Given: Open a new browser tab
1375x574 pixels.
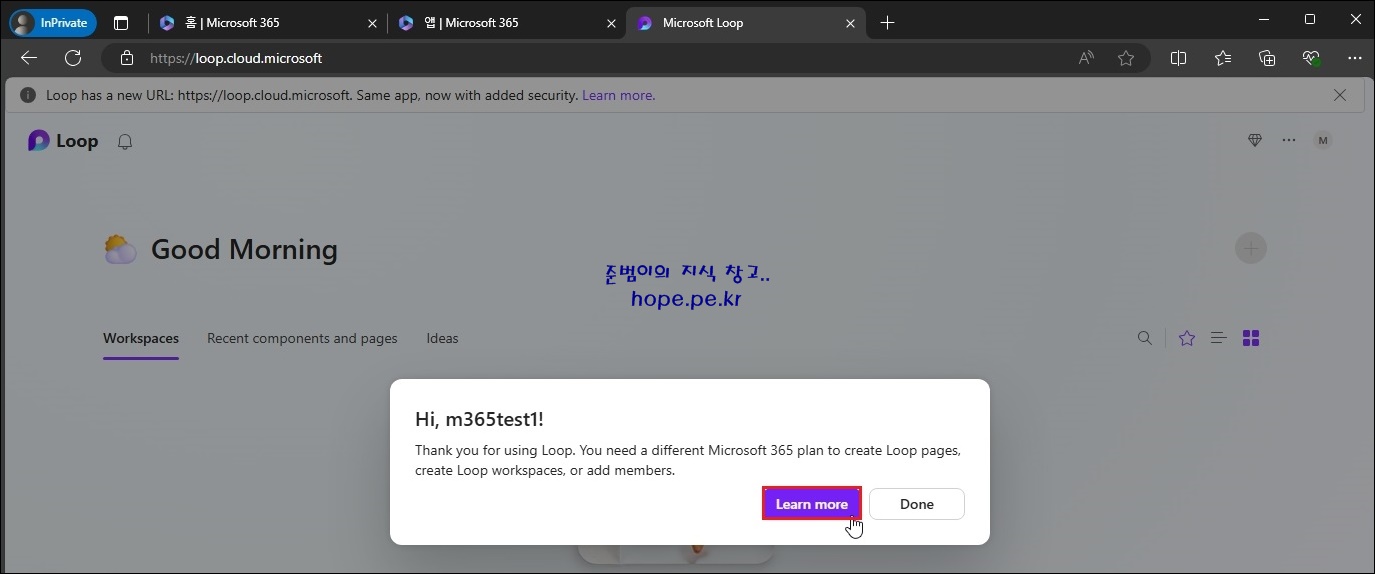Looking at the screenshot, I should pos(887,23).
